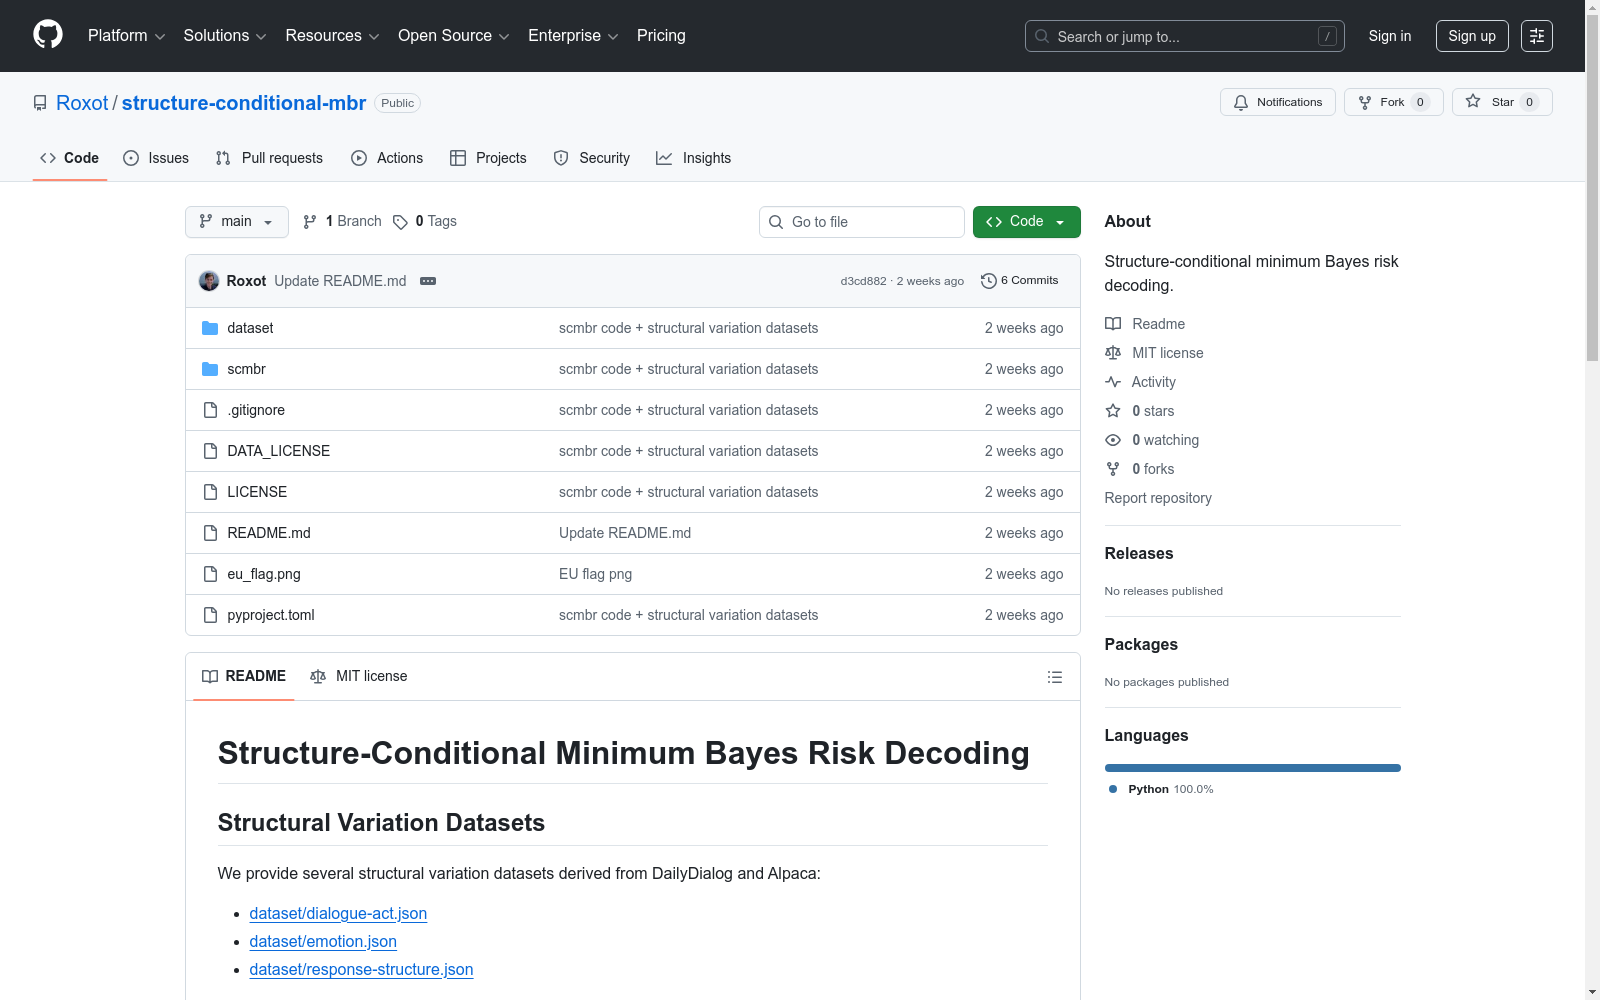This screenshot has height=1000, width=1600.
Task: Expand the Enterprise menu
Action: 573,36
